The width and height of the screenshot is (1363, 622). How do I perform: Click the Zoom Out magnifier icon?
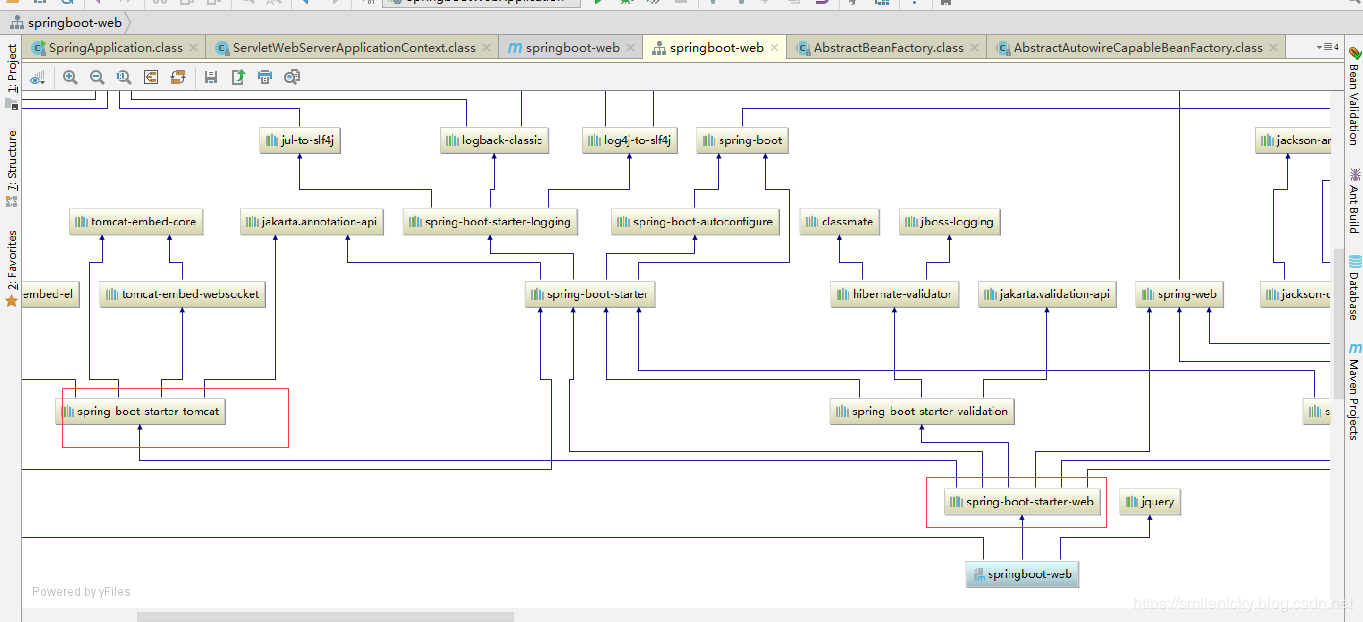[x=97, y=77]
